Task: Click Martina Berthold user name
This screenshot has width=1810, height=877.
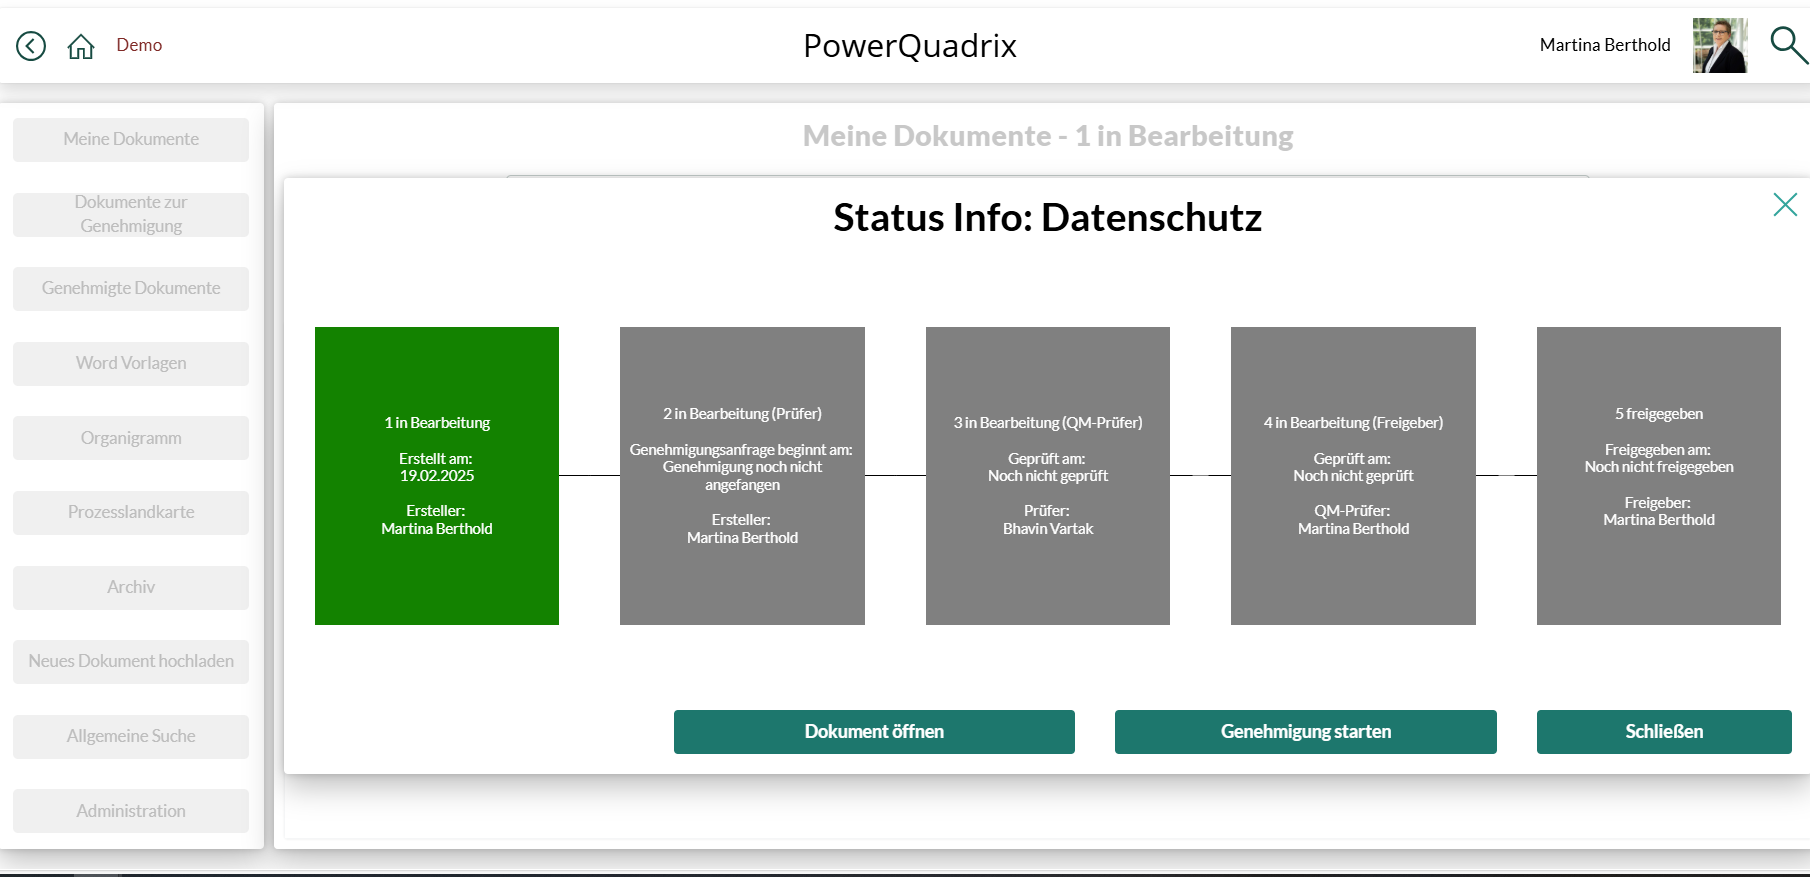Action: [1605, 45]
